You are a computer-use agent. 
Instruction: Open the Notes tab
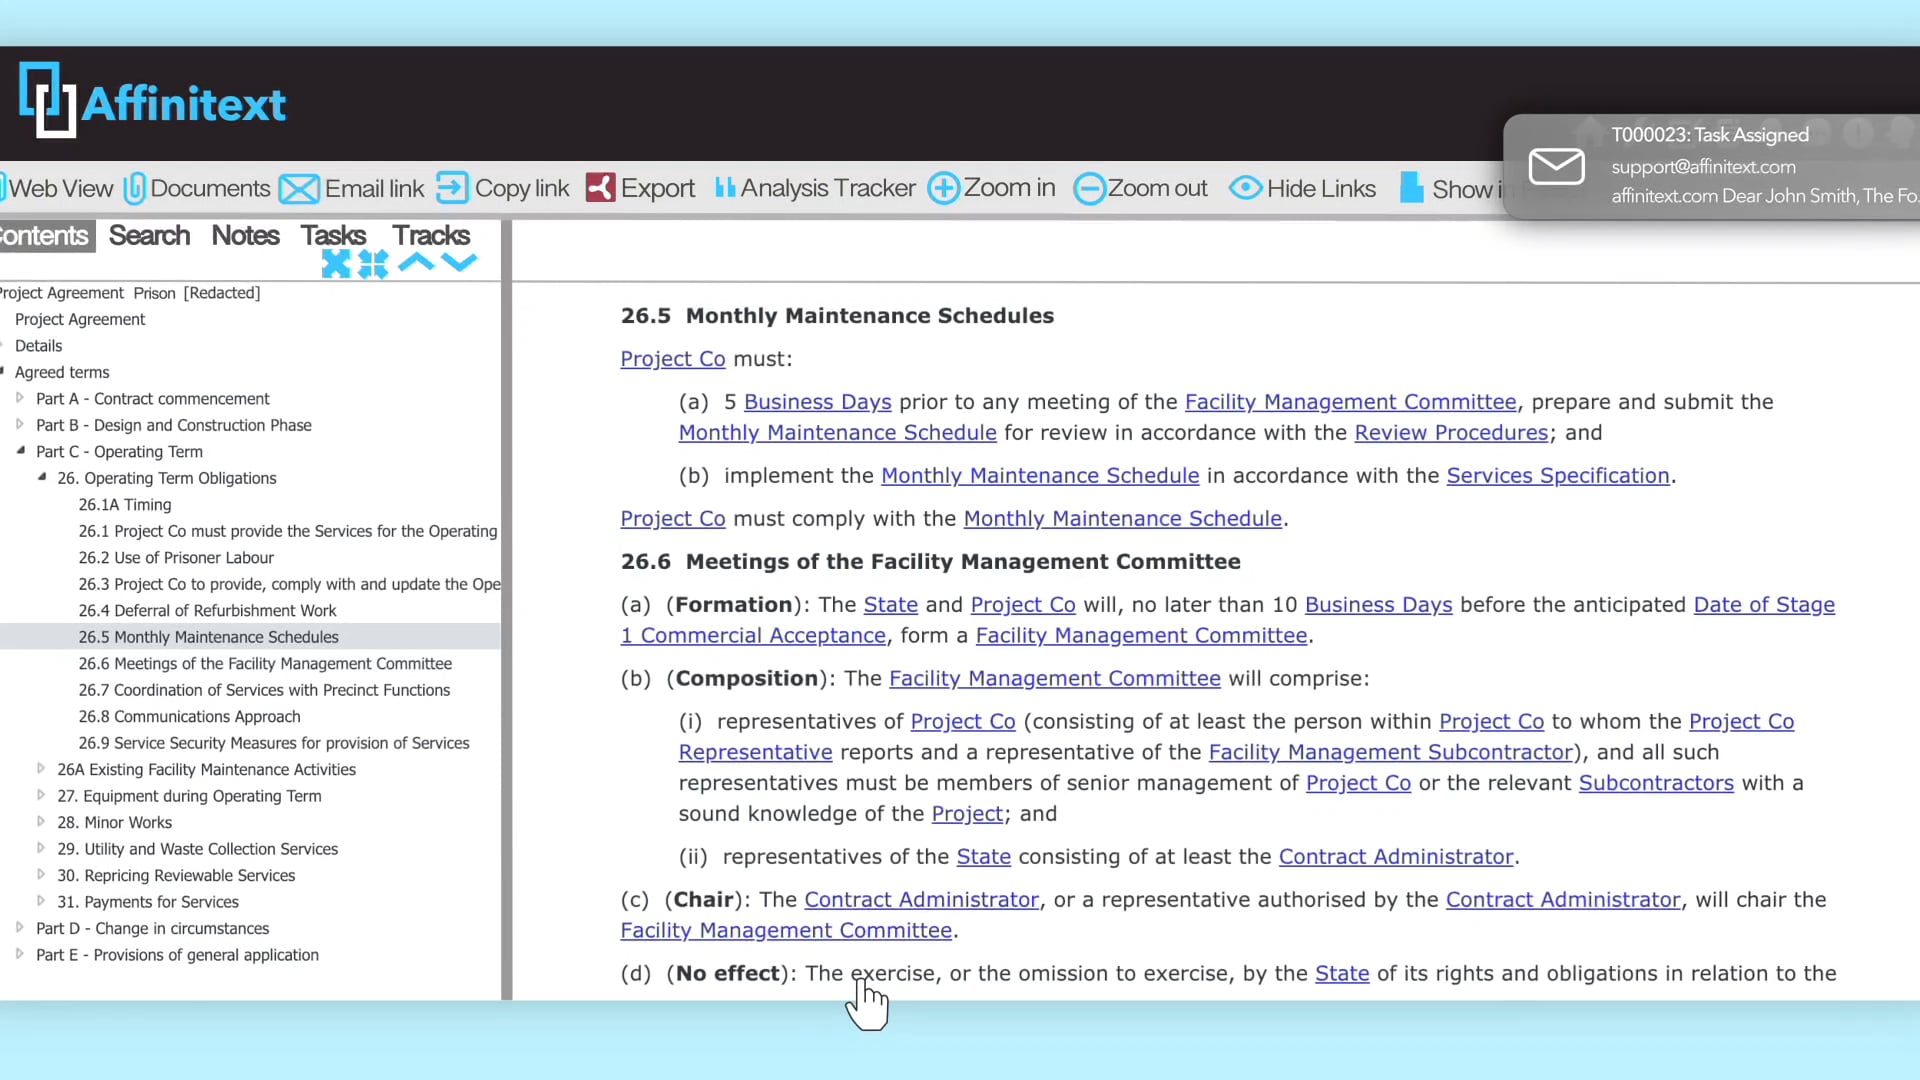tap(245, 236)
